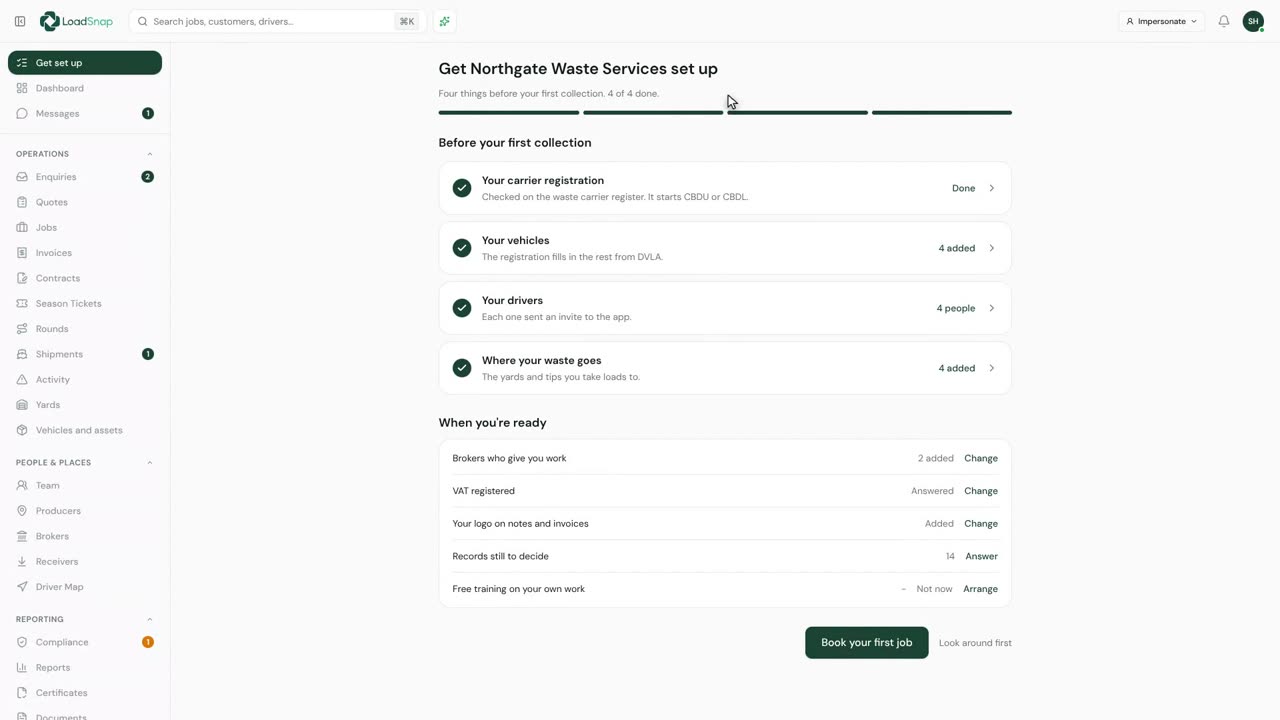
Task: Open Compliance in the sidebar
Action: pyautogui.click(x=85, y=642)
